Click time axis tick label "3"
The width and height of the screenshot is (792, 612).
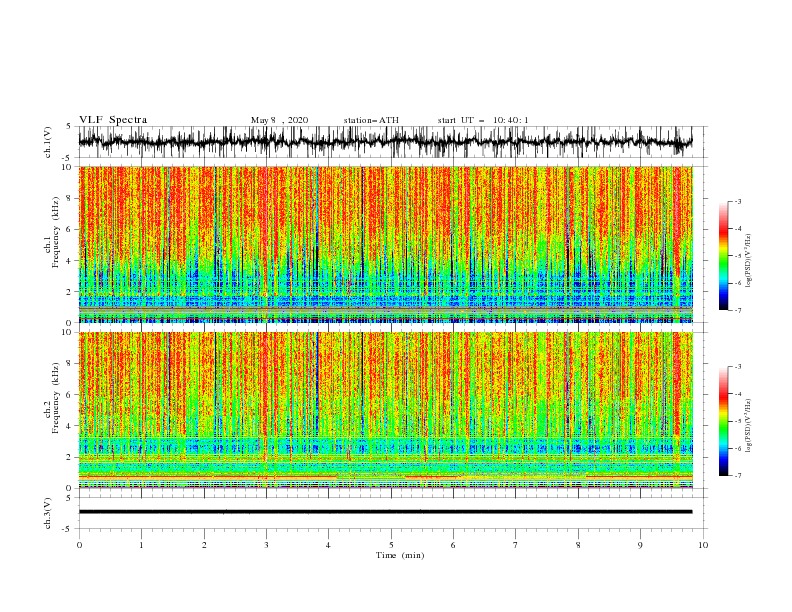[266, 545]
